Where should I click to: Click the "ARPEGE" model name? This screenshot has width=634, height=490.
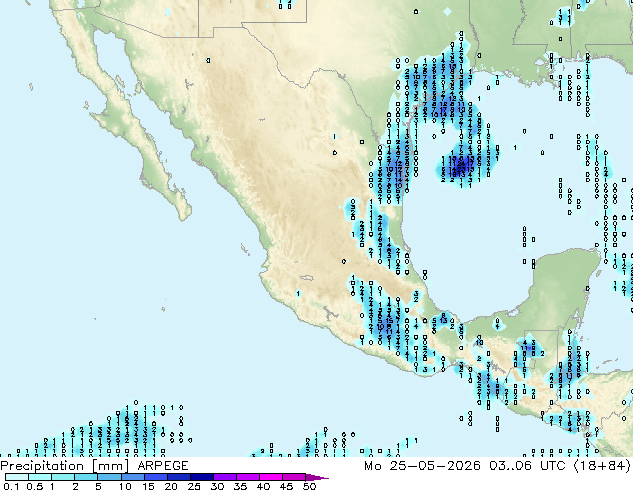[163, 466]
